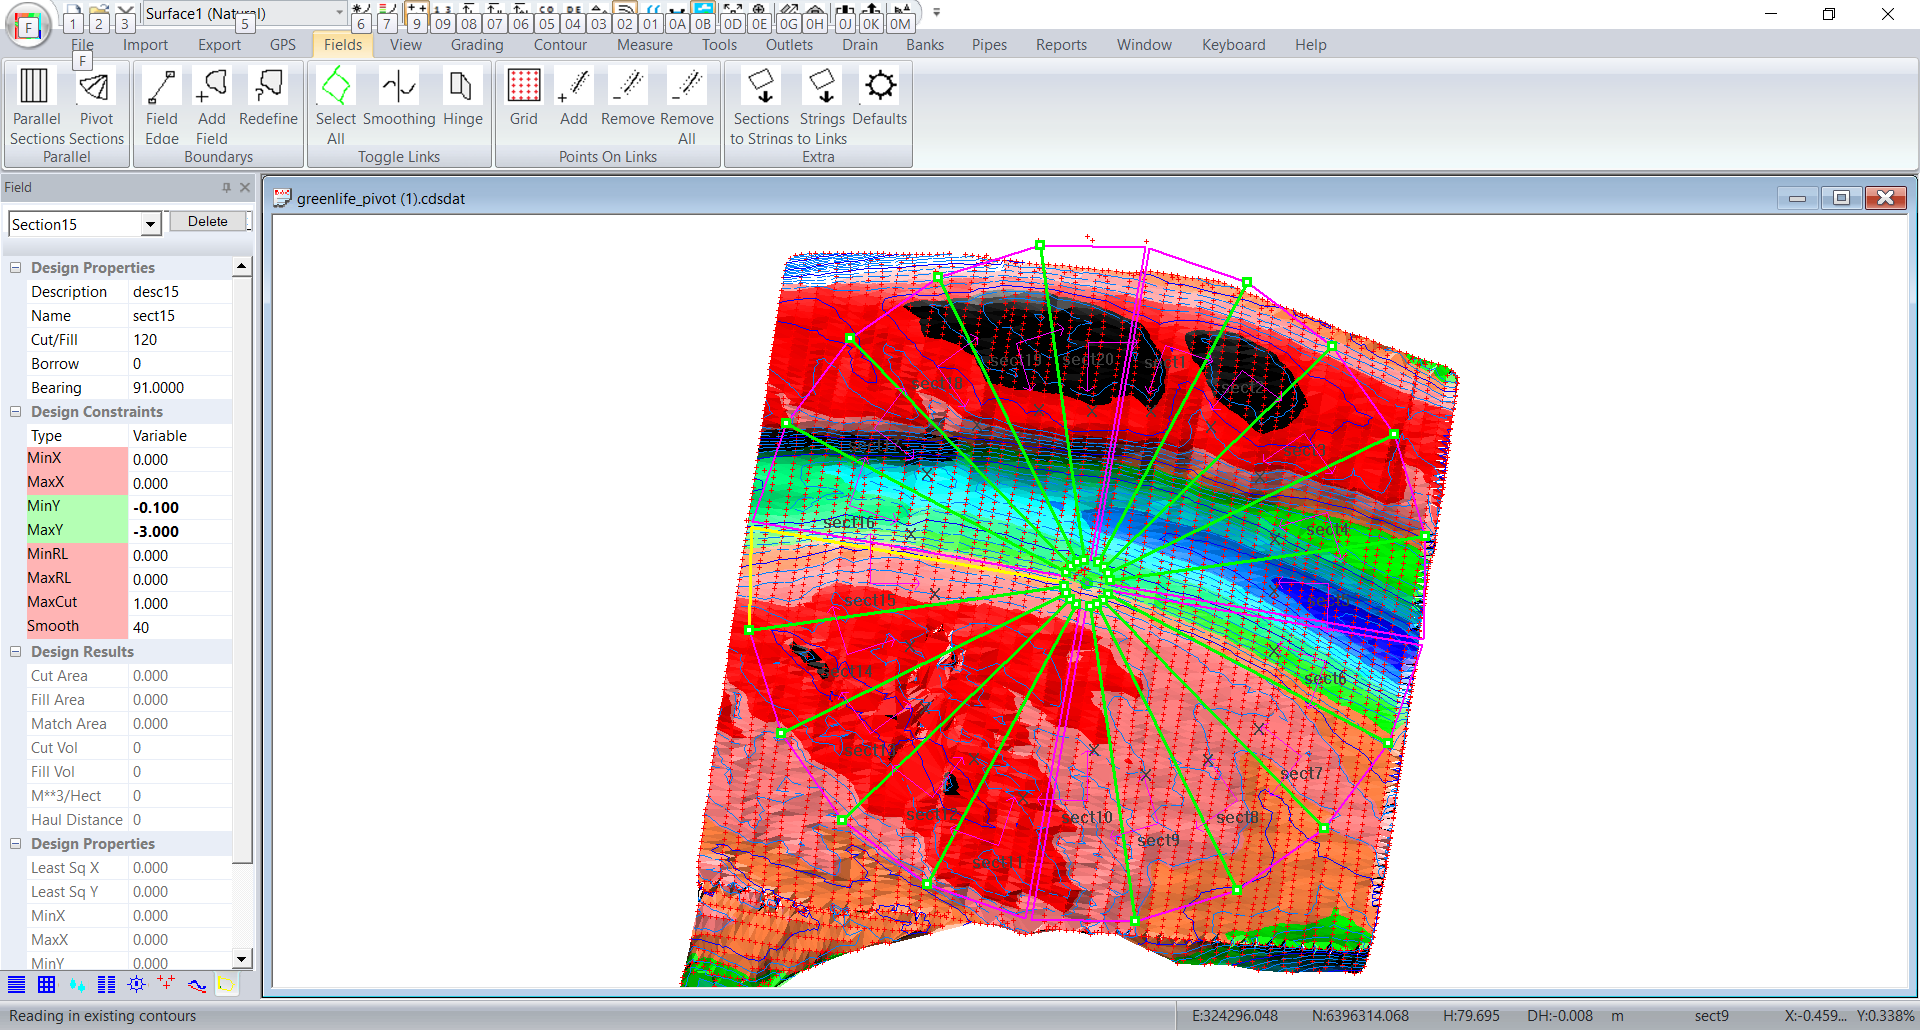1920x1030 pixels.
Task: Expand the Surface1 (Natural) surface selector
Action: [x=339, y=13]
